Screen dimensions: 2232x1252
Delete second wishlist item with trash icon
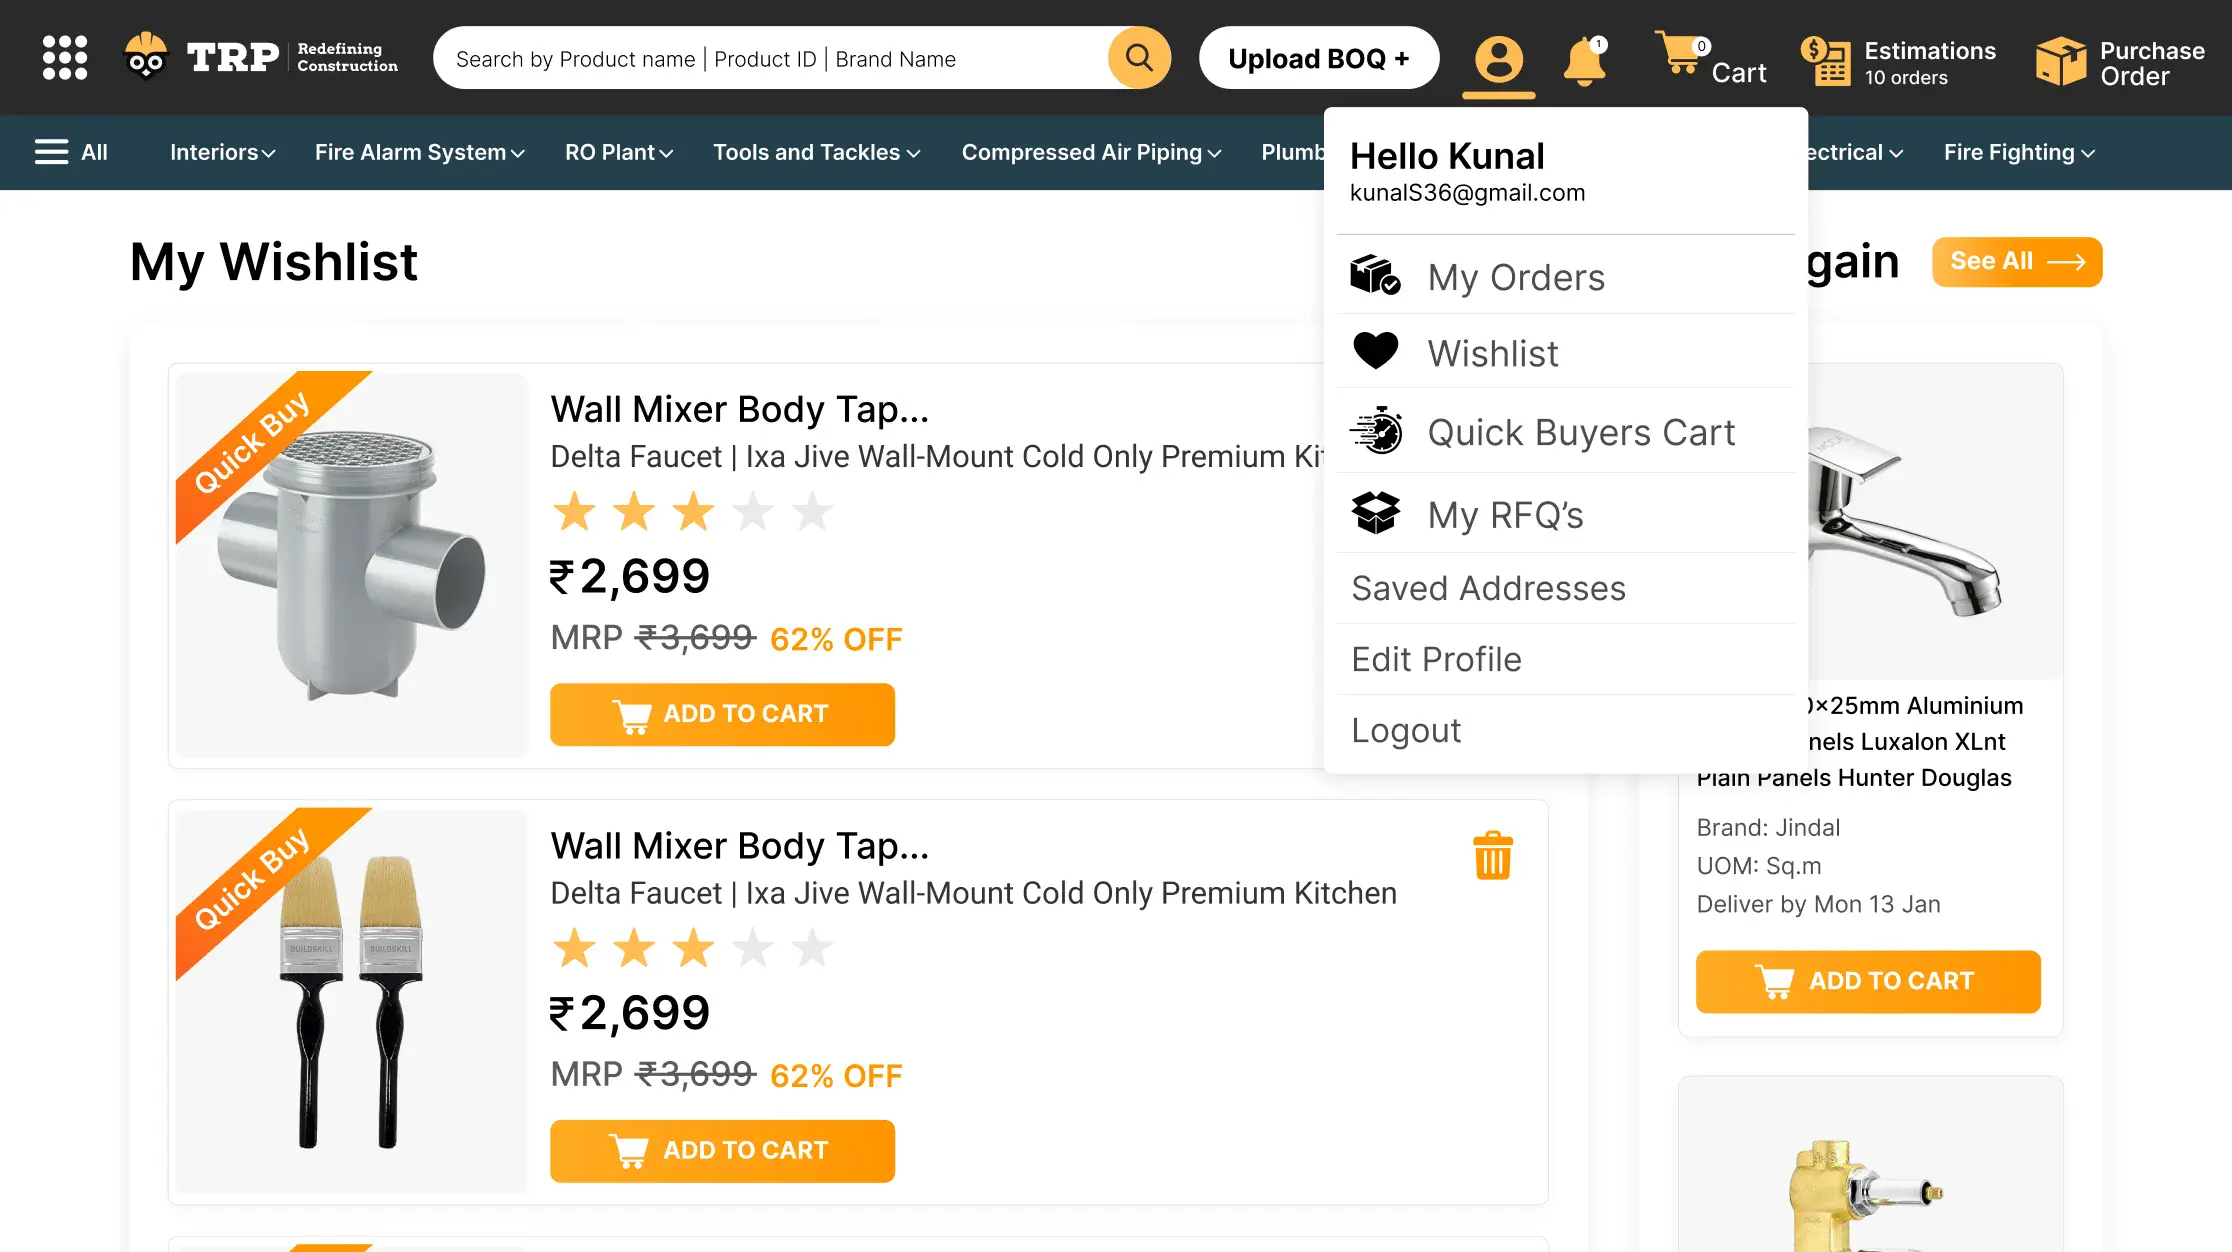click(1493, 856)
